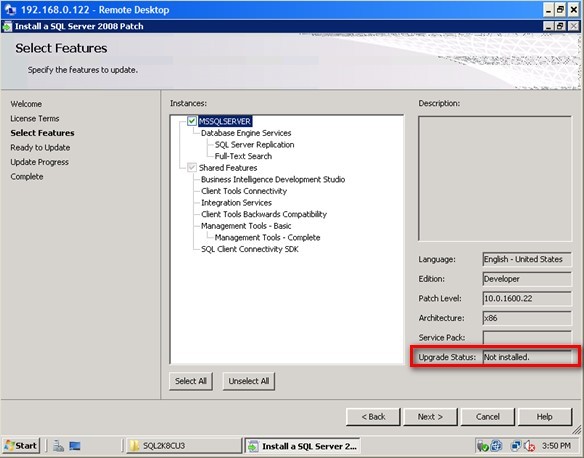
Task: Click the Server Manager quick launch icon
Action: tap(58, 446)
